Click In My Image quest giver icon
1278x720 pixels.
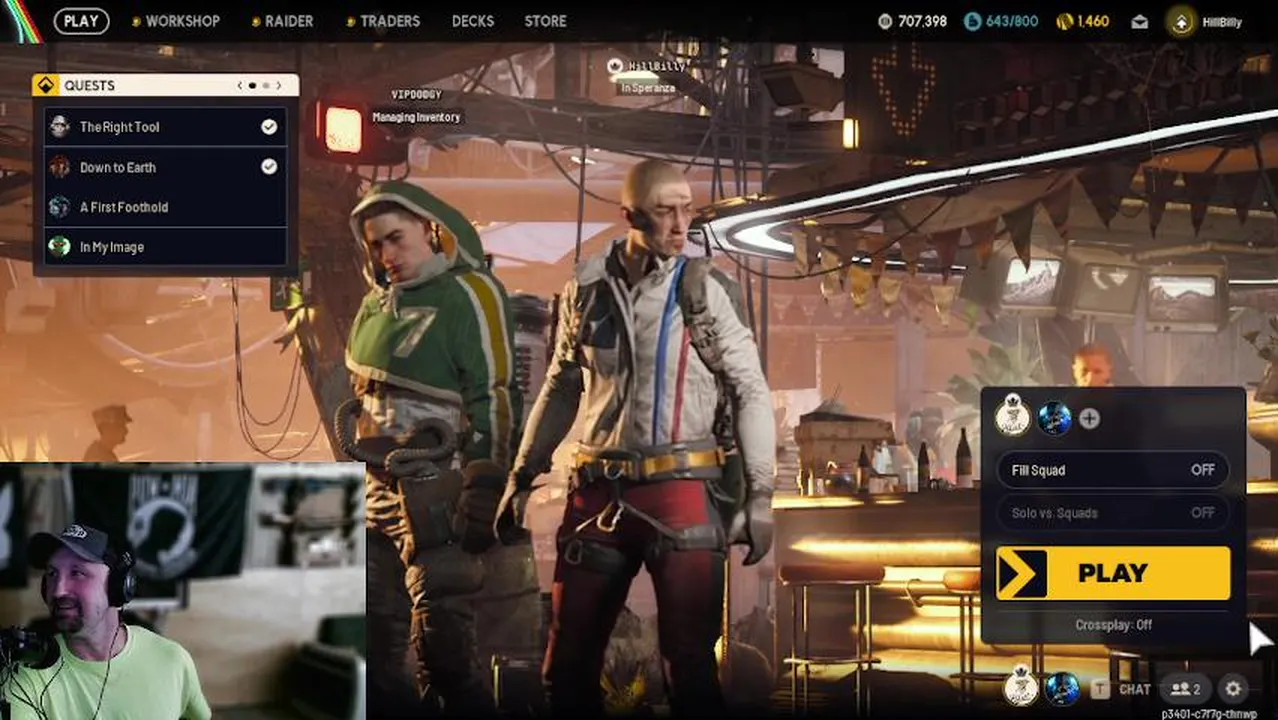click(60, 246)
